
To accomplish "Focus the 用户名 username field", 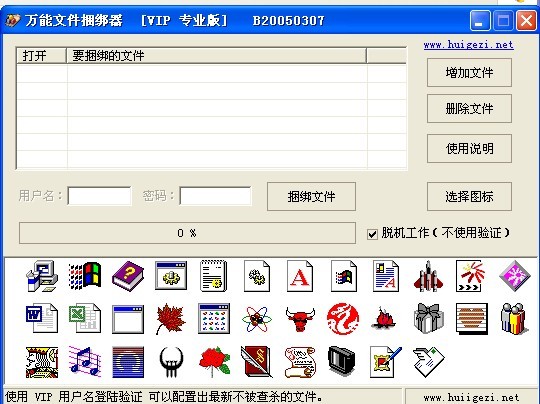I will tap(100, 196).
